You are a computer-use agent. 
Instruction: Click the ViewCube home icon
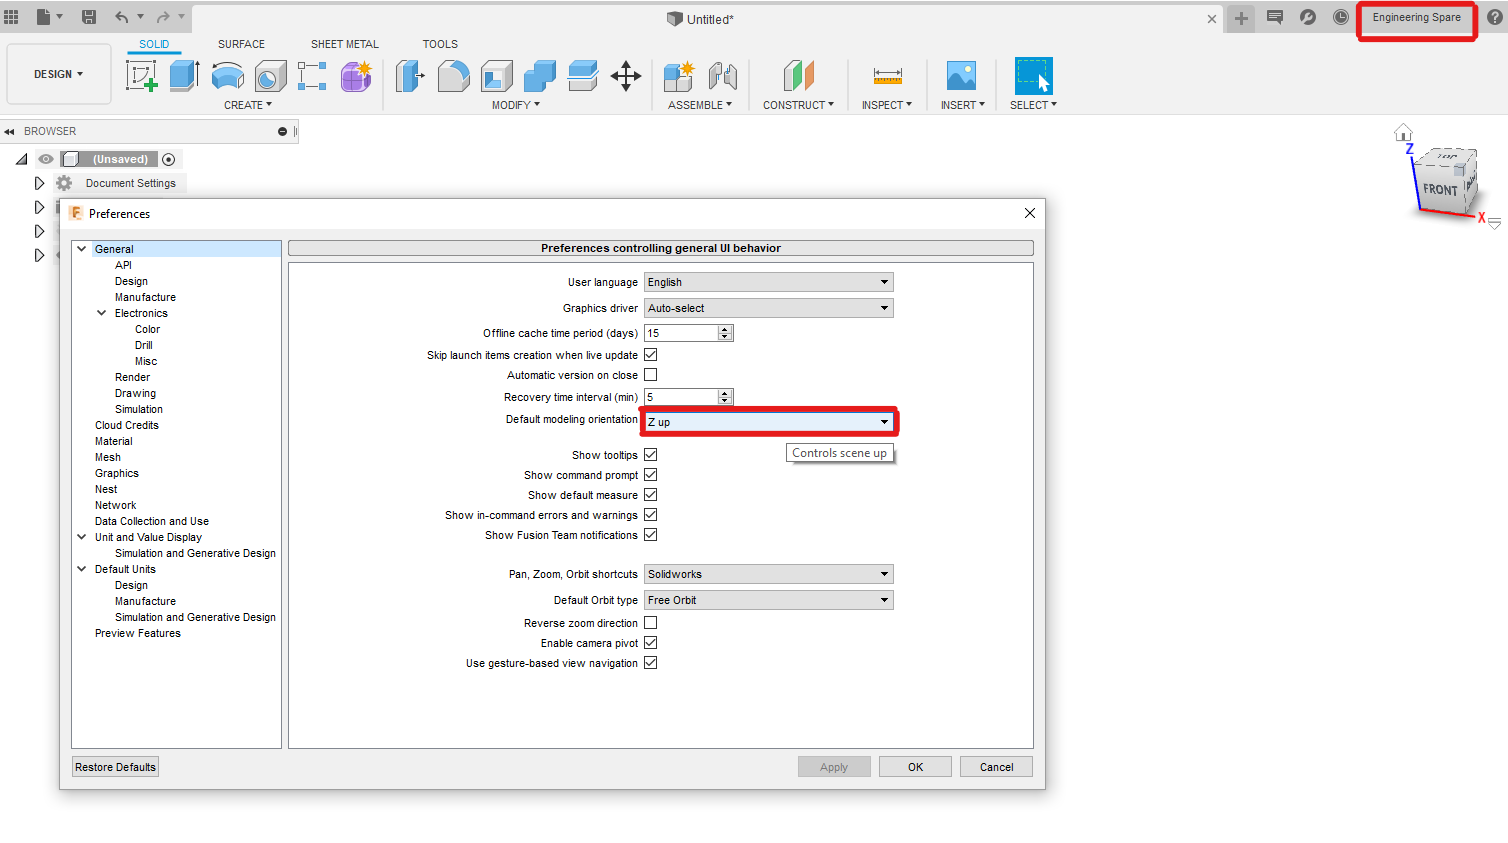tap(1403, 133)
